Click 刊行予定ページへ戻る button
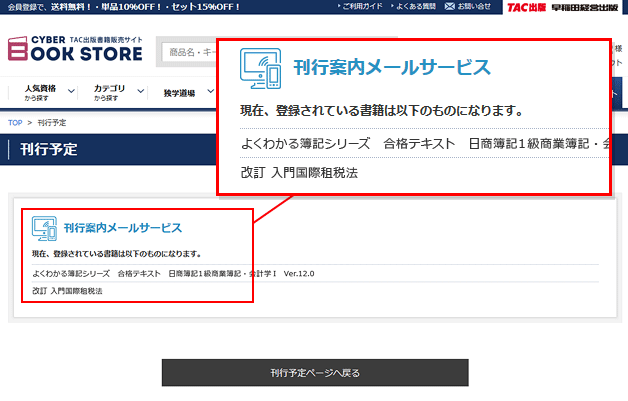 pyautogui.click(x=315, y=373)
